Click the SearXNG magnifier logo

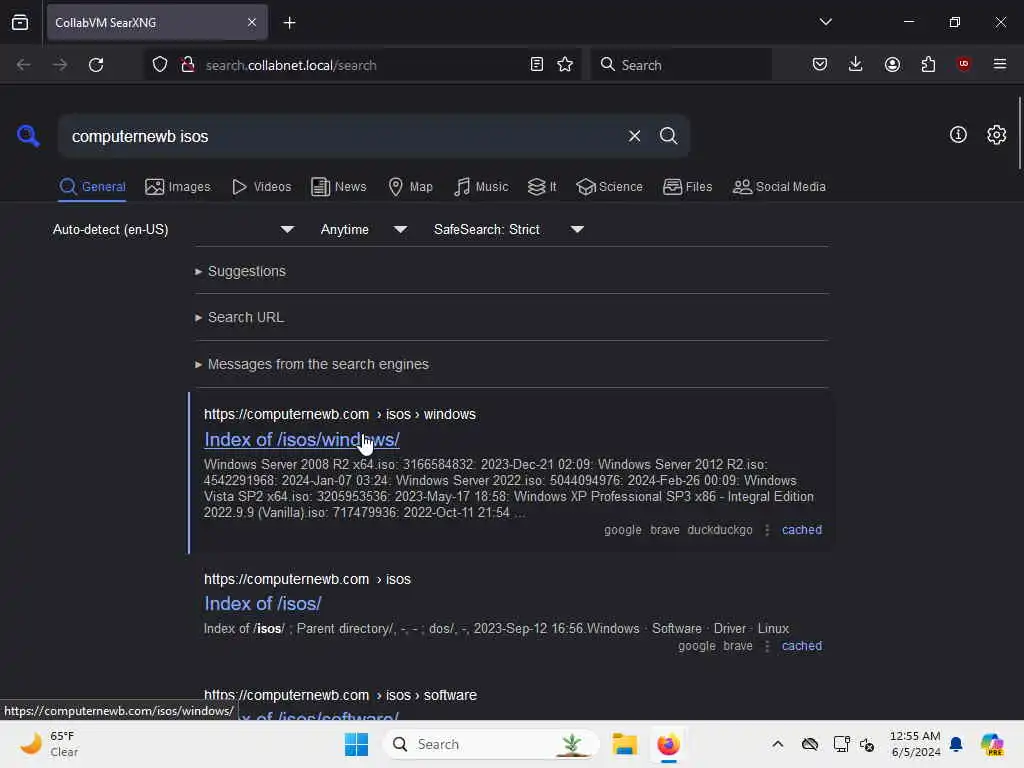28,136
